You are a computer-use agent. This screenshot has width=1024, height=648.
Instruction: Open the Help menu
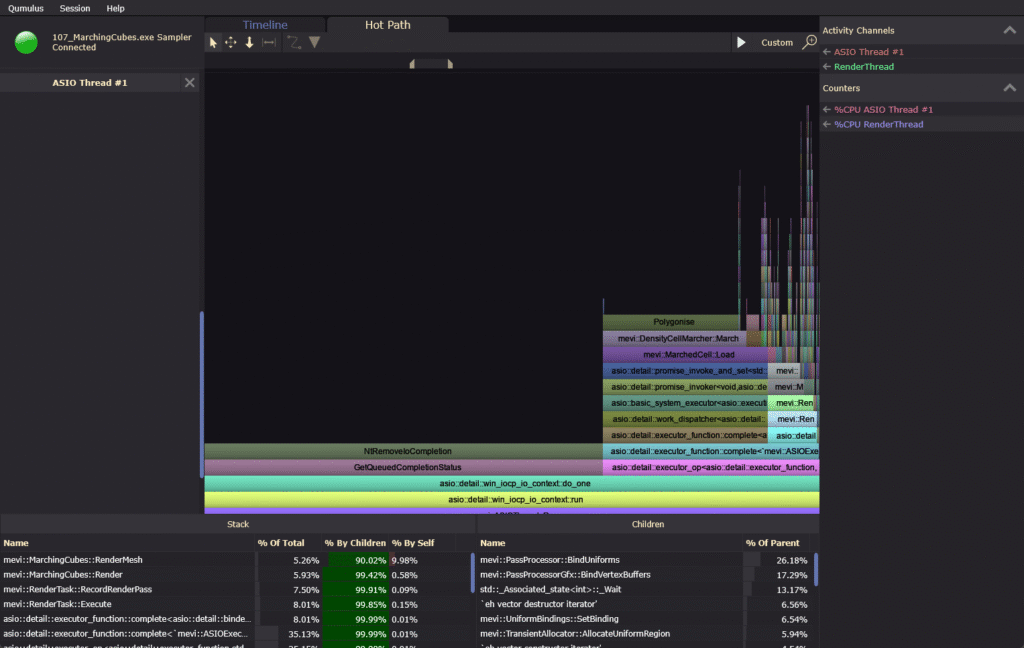tap(116, 8)
